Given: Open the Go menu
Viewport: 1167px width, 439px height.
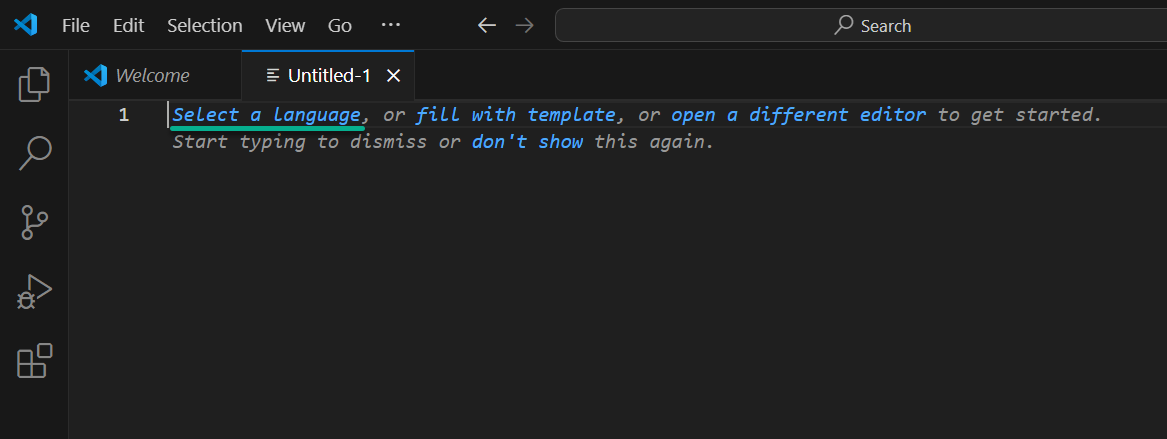Looking at the screenshot, I should (x=339, y=25).
